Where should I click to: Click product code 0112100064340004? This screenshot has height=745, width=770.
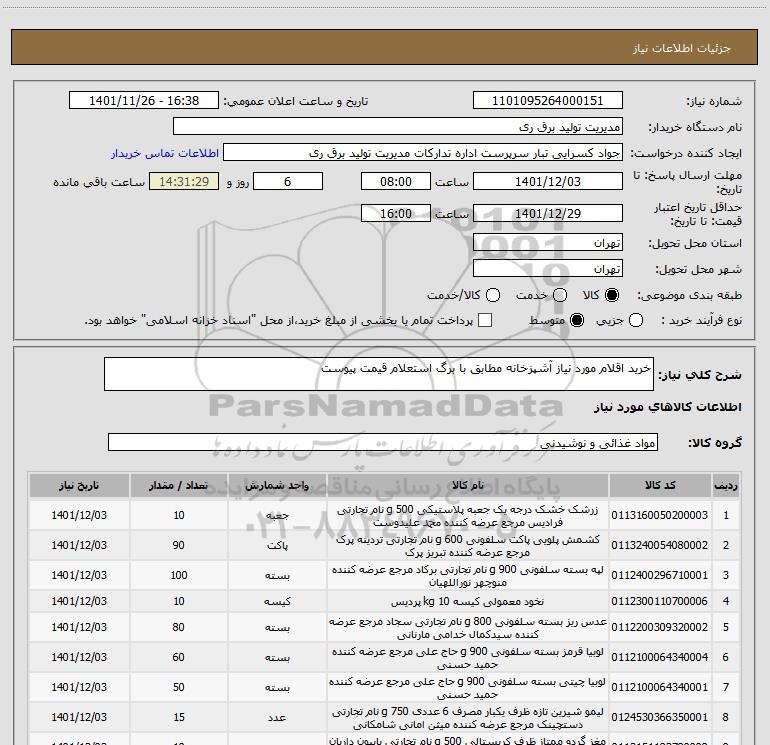click(x=660, y=657)
